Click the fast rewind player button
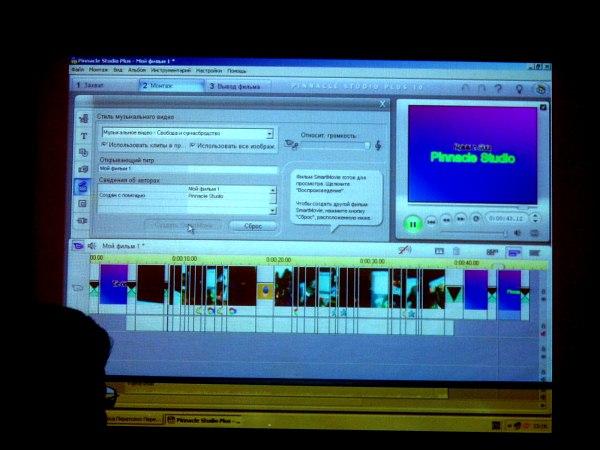600x450 pixels. tap(446, 220)
